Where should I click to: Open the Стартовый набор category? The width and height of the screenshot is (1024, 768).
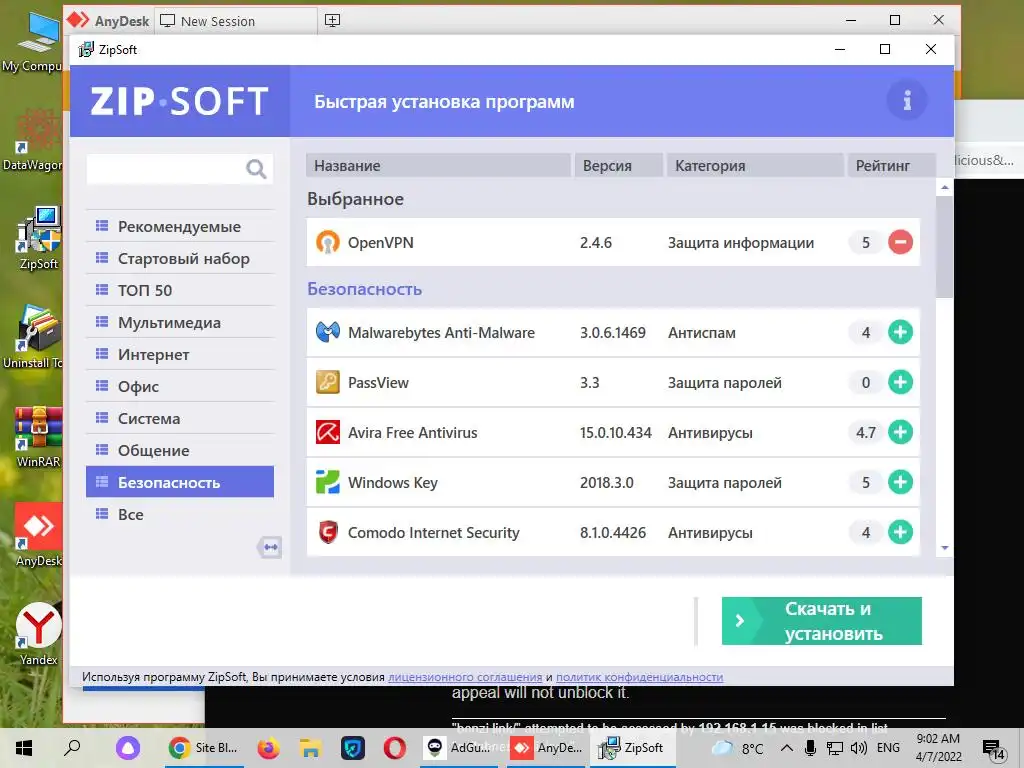[180, 259]
